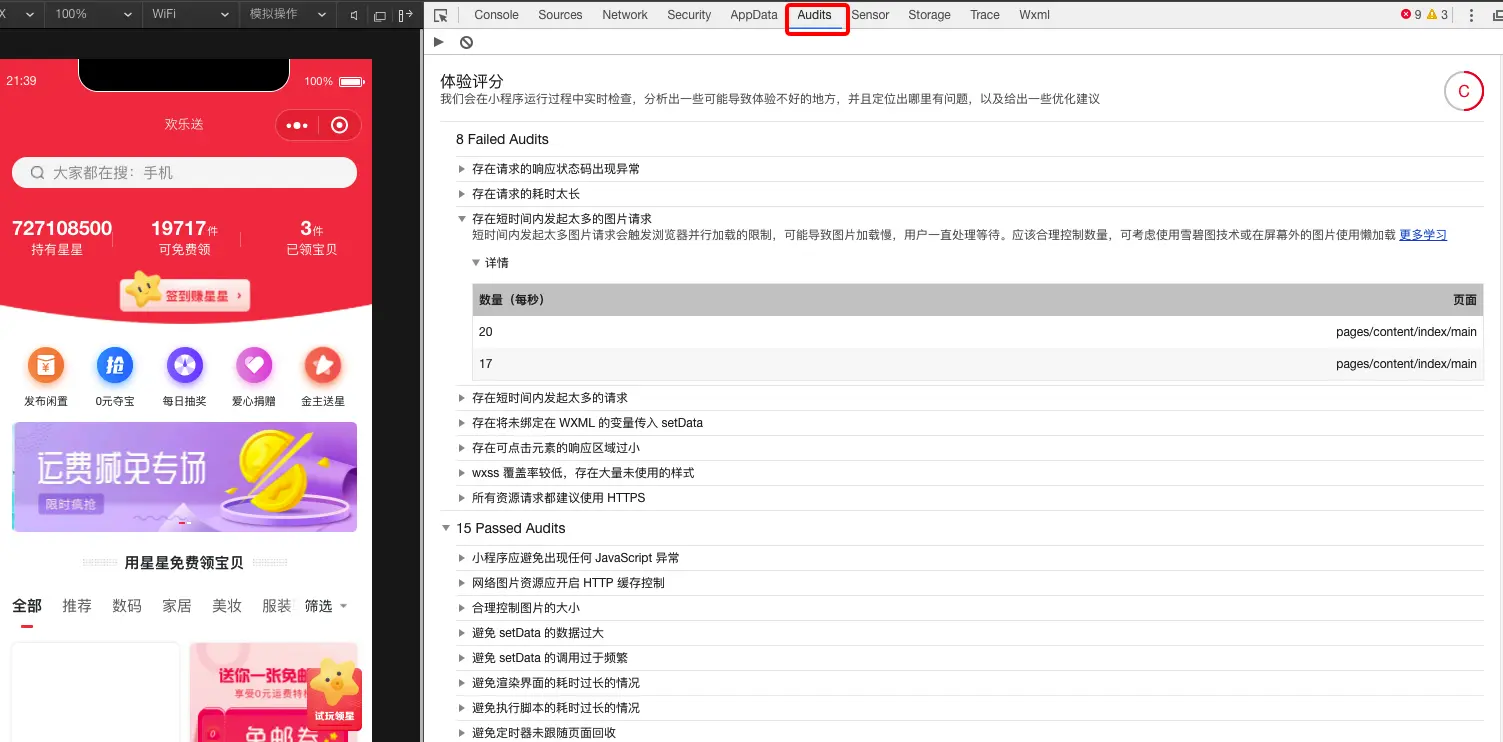1503x742 pixels.
Task: Select the 发布闲置 icon in mini program
Action: point(45,367)
